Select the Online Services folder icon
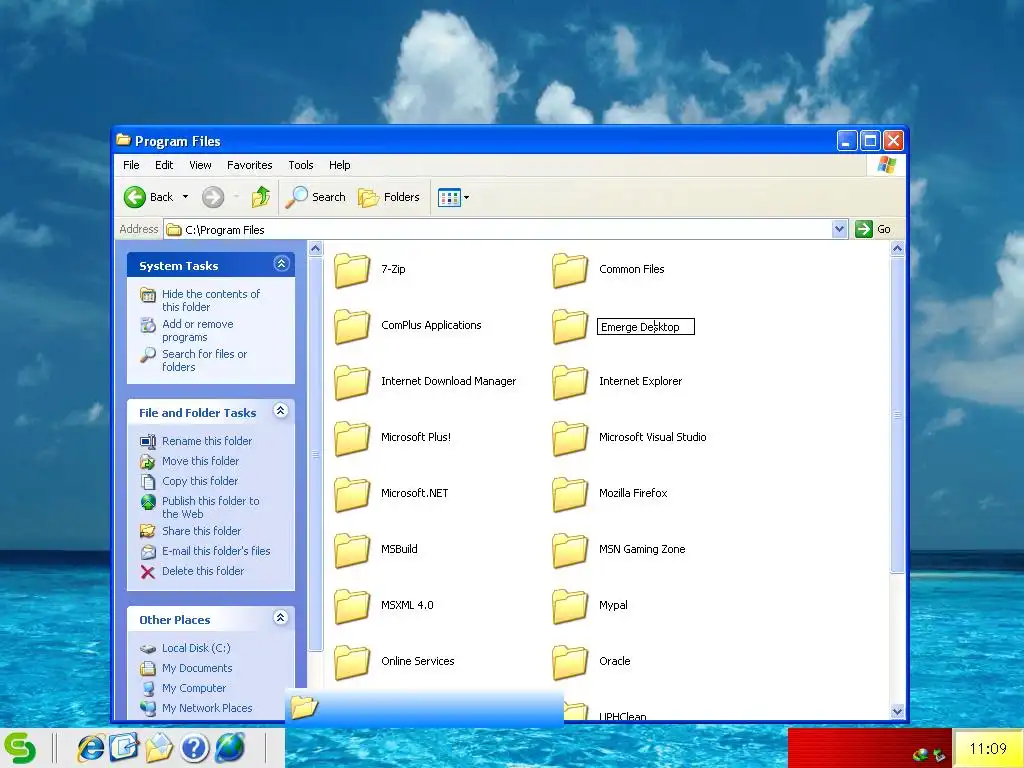1024x768 pixels. point(352,662)
